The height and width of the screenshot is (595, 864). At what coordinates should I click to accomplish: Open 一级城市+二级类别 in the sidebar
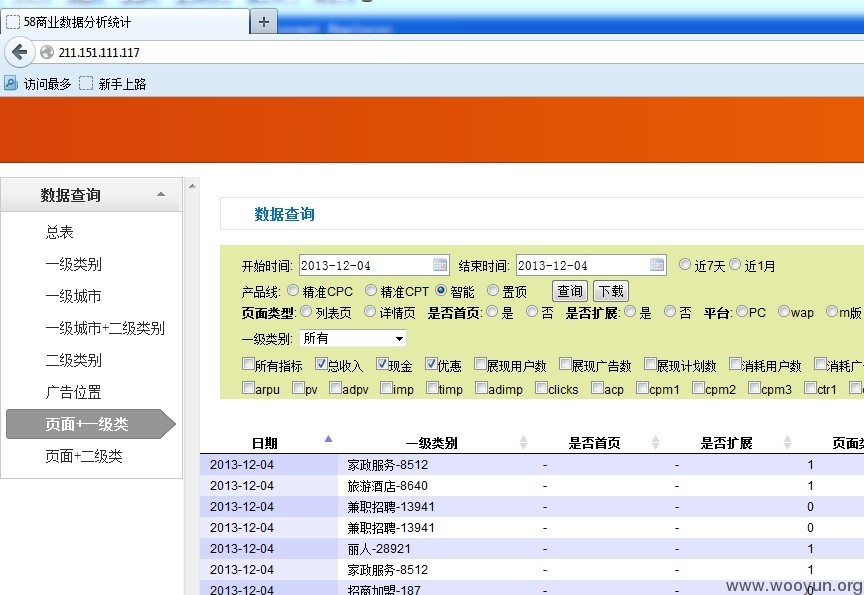[105, 328]
